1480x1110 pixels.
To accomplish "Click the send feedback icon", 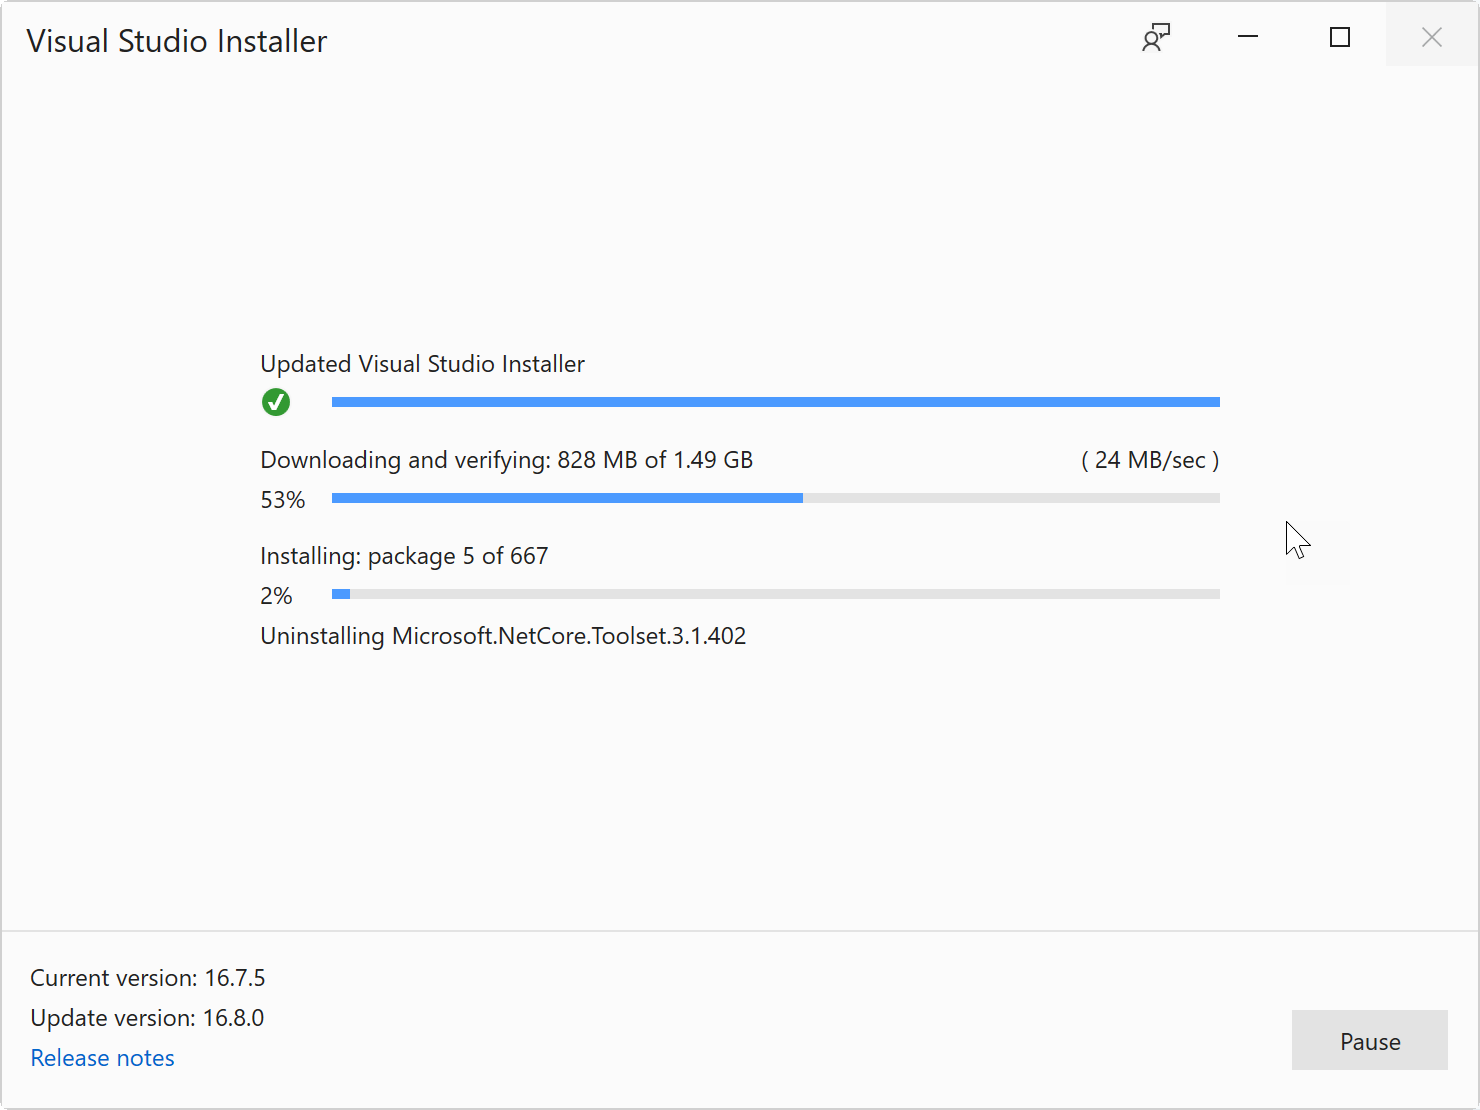I will point(1156,37).
